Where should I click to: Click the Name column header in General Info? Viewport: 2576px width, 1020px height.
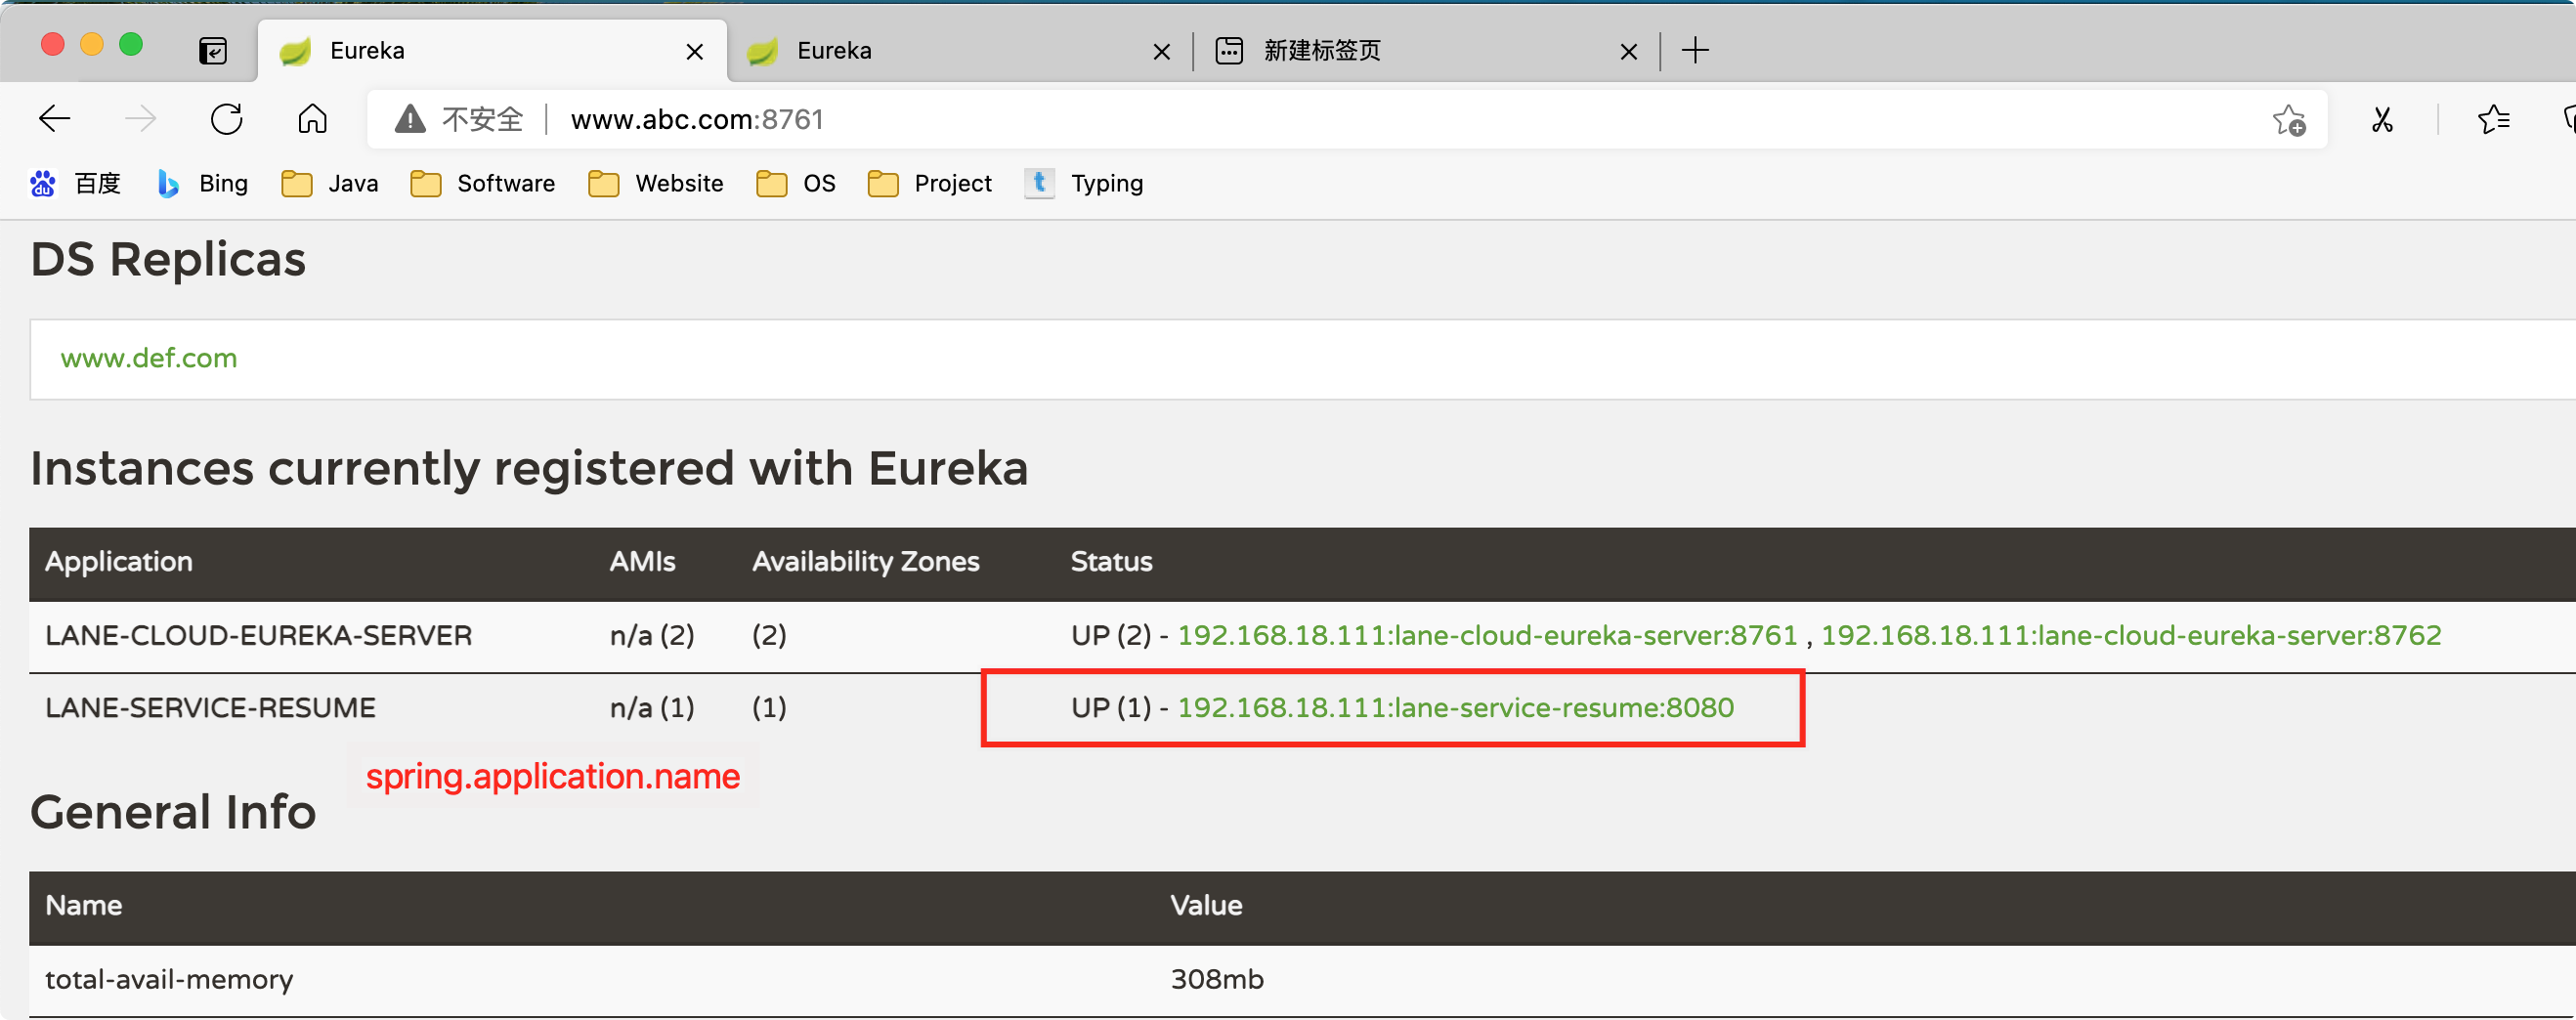pyautogui.click(x=84, y=906)
